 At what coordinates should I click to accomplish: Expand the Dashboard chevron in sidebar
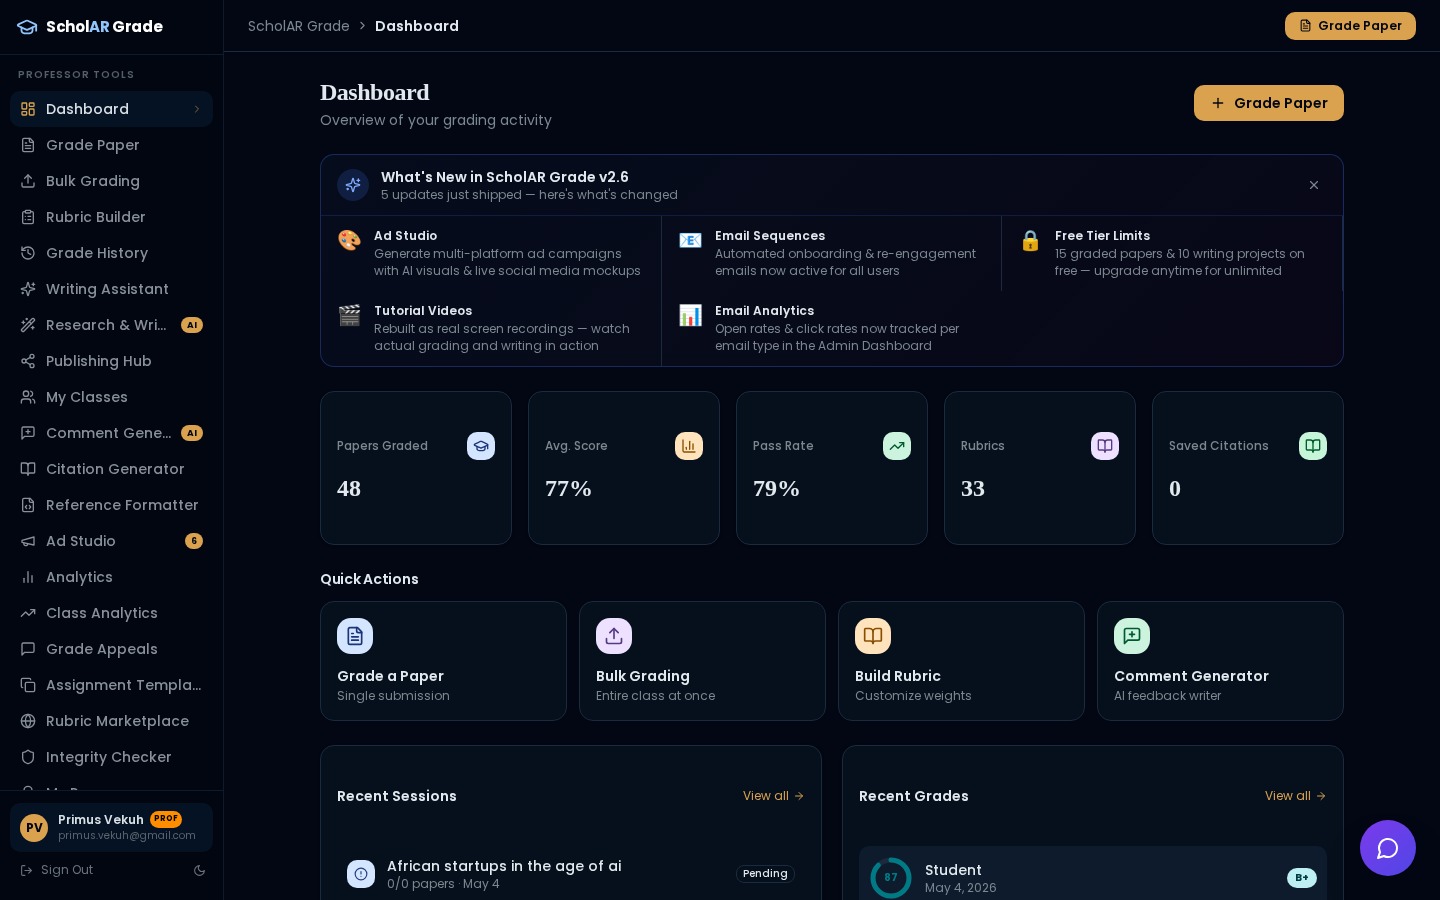tap(197, 109)
